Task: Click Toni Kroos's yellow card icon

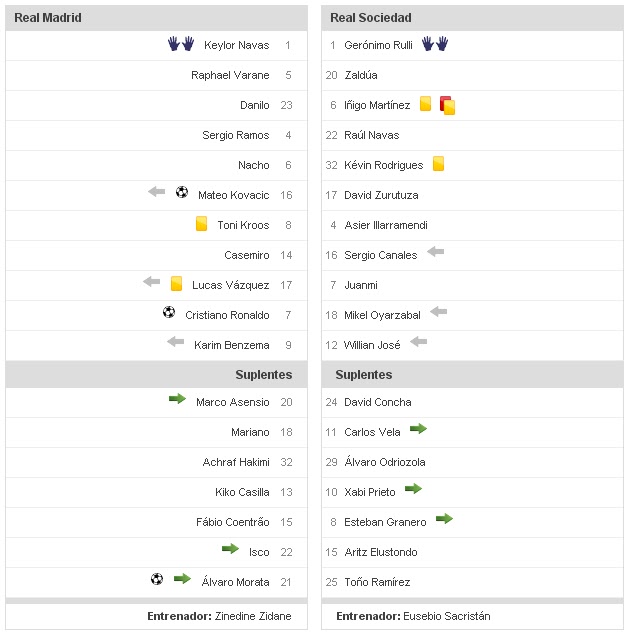Action: coord(202,224)
